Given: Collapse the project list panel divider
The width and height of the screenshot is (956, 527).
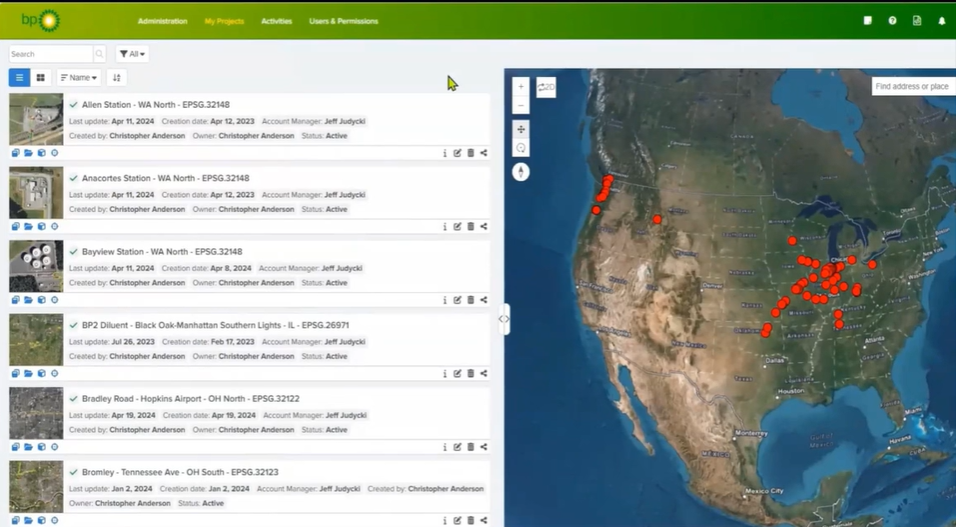Looking at the screenshot, I should [x=504, y=319].
